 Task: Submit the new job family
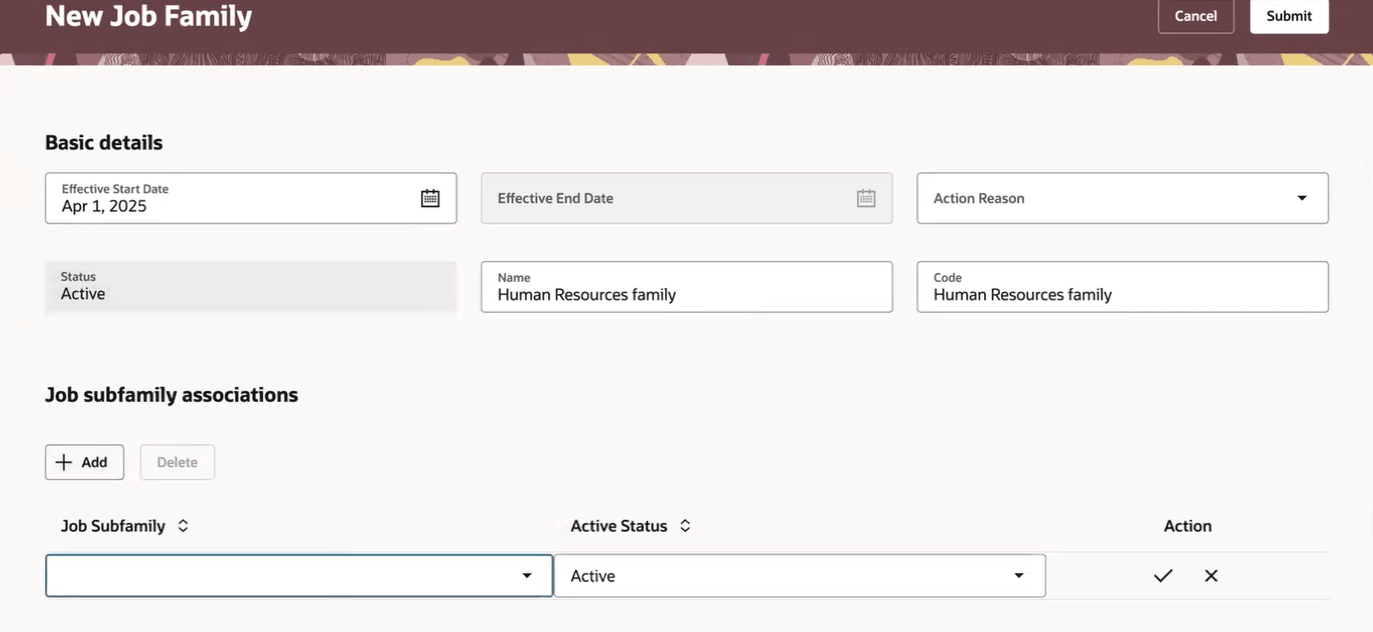(x=1289, y=16)
